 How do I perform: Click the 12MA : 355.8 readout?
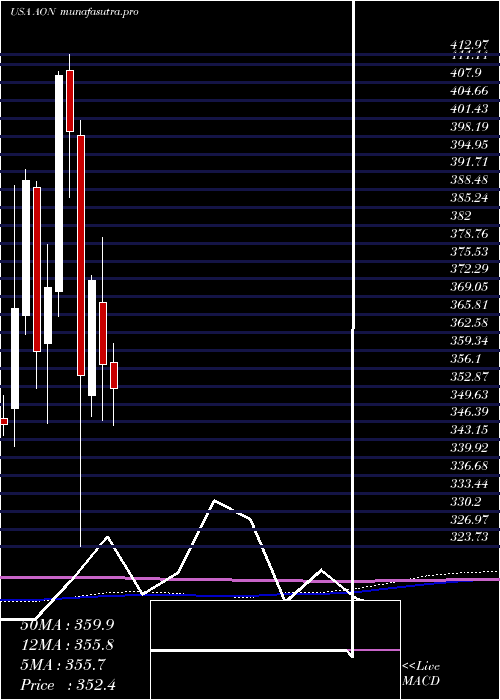pos(67,645)
